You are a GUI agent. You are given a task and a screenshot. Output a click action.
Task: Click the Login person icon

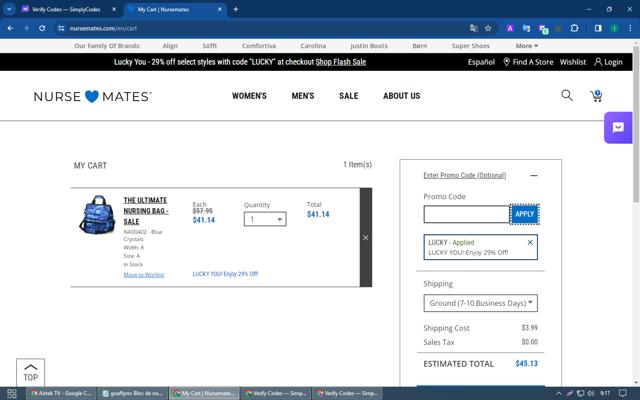point(598,62)
